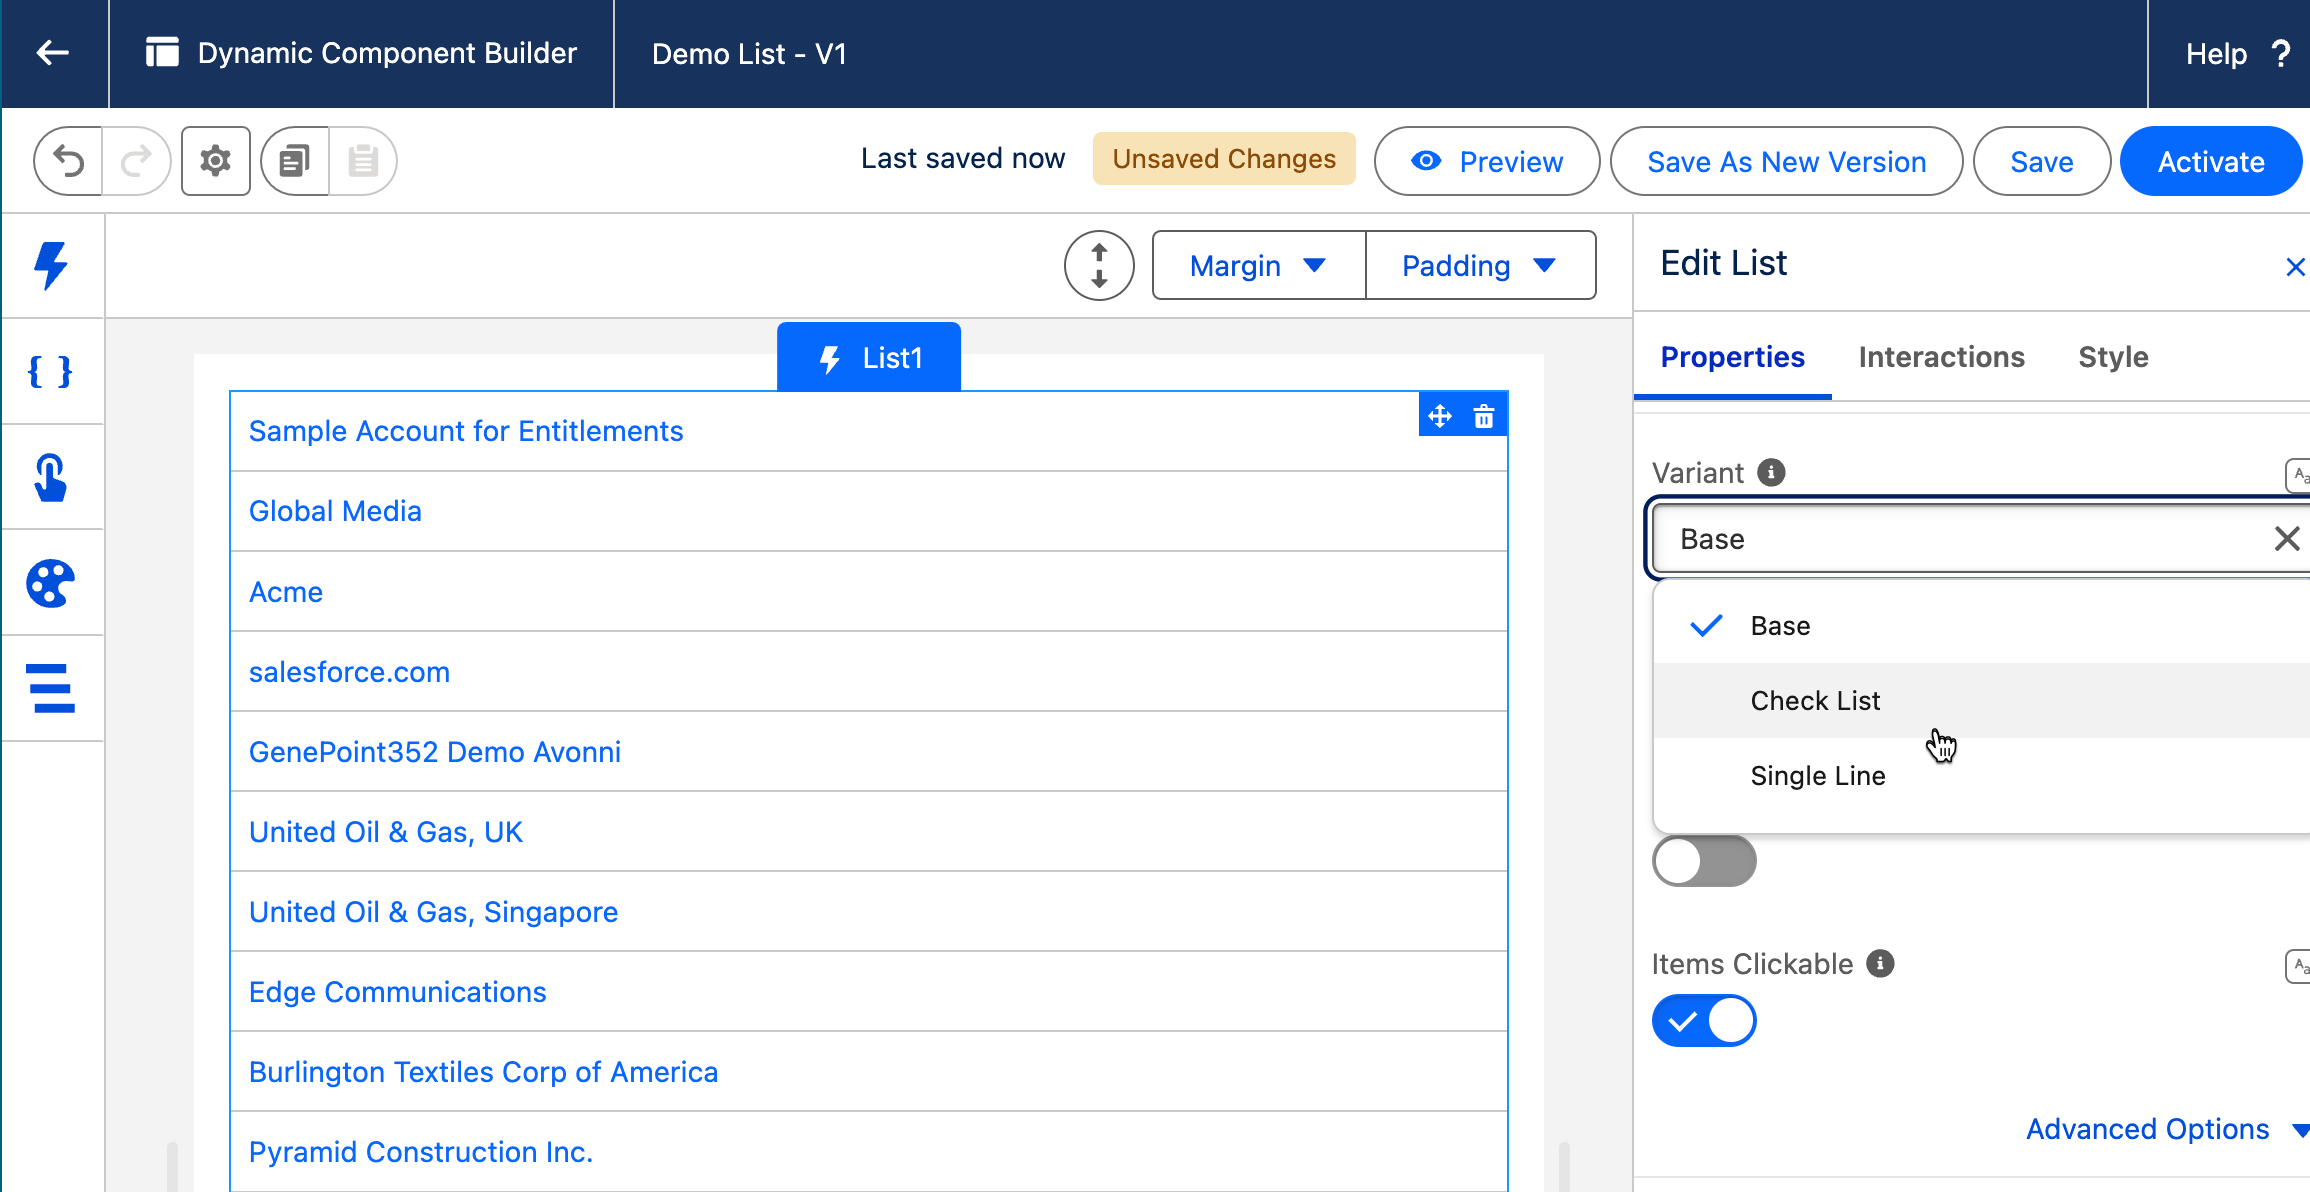This screenshot has height=1192, width=2310.
Task: Switch to the Interactions tab
Action: pos(1941,357)
